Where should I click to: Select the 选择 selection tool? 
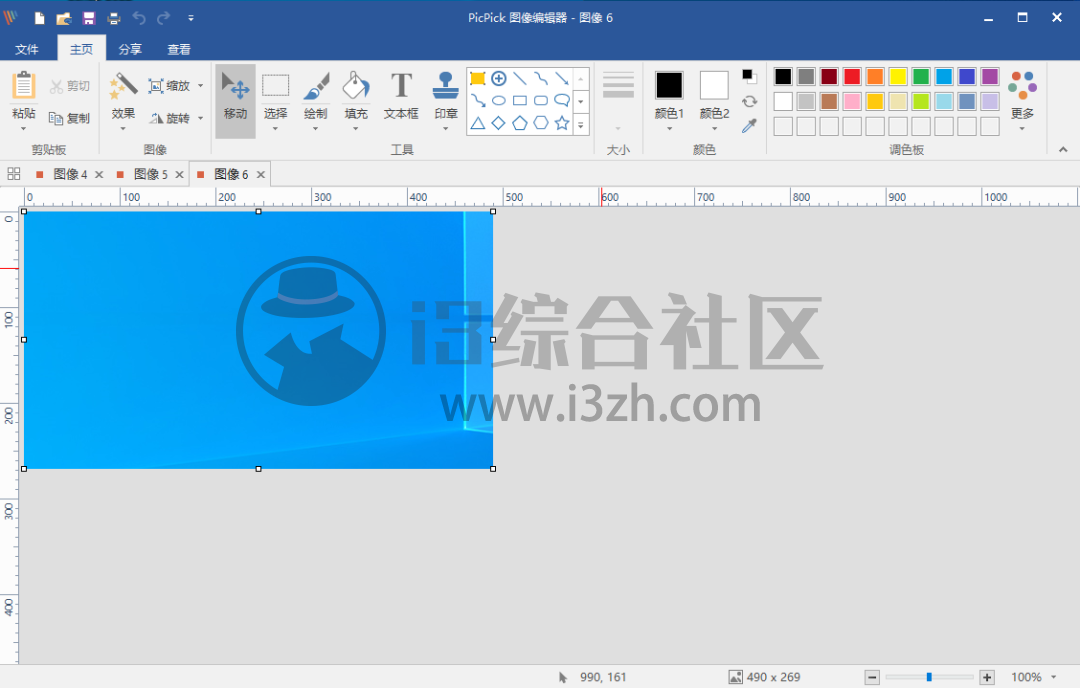point(276,95)
